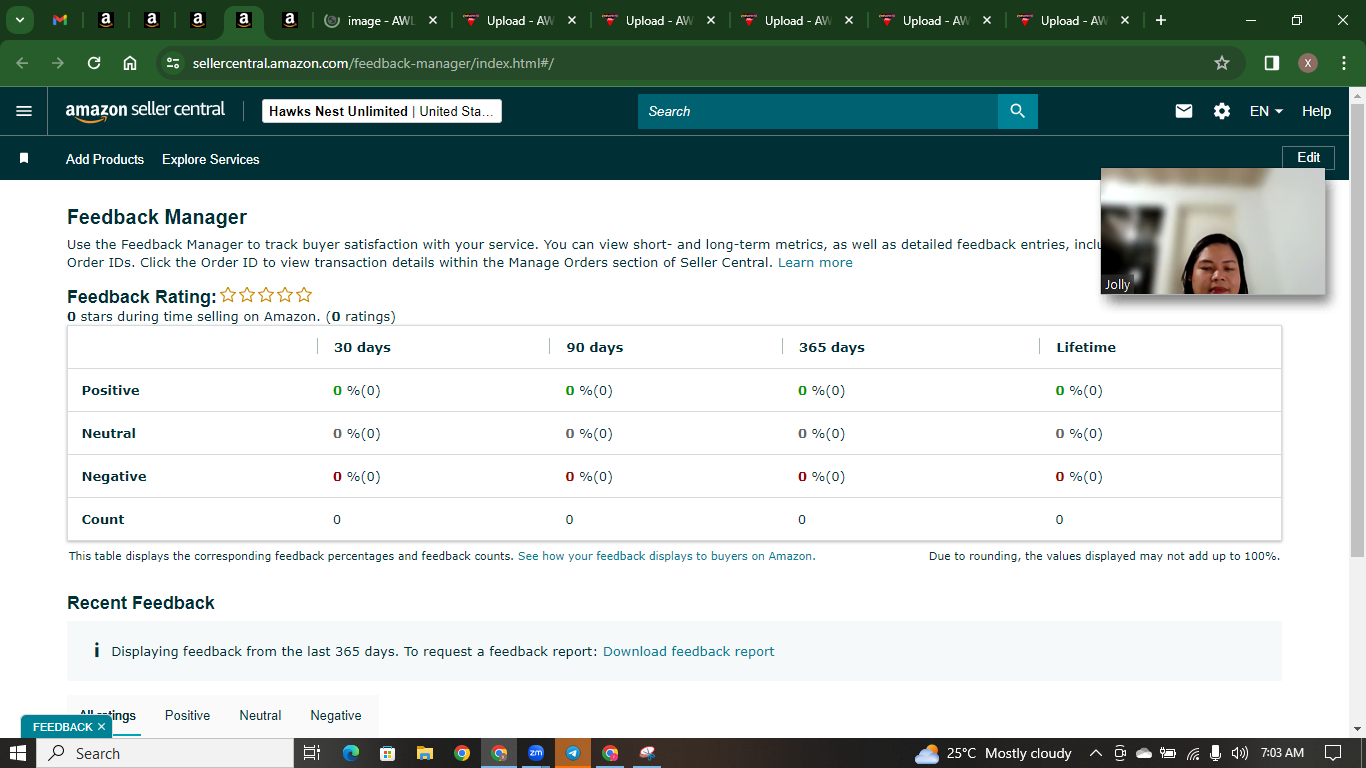Open the Seller Central hamburger menu
This screenshot has height=768, width=1366.
[24, 111]
